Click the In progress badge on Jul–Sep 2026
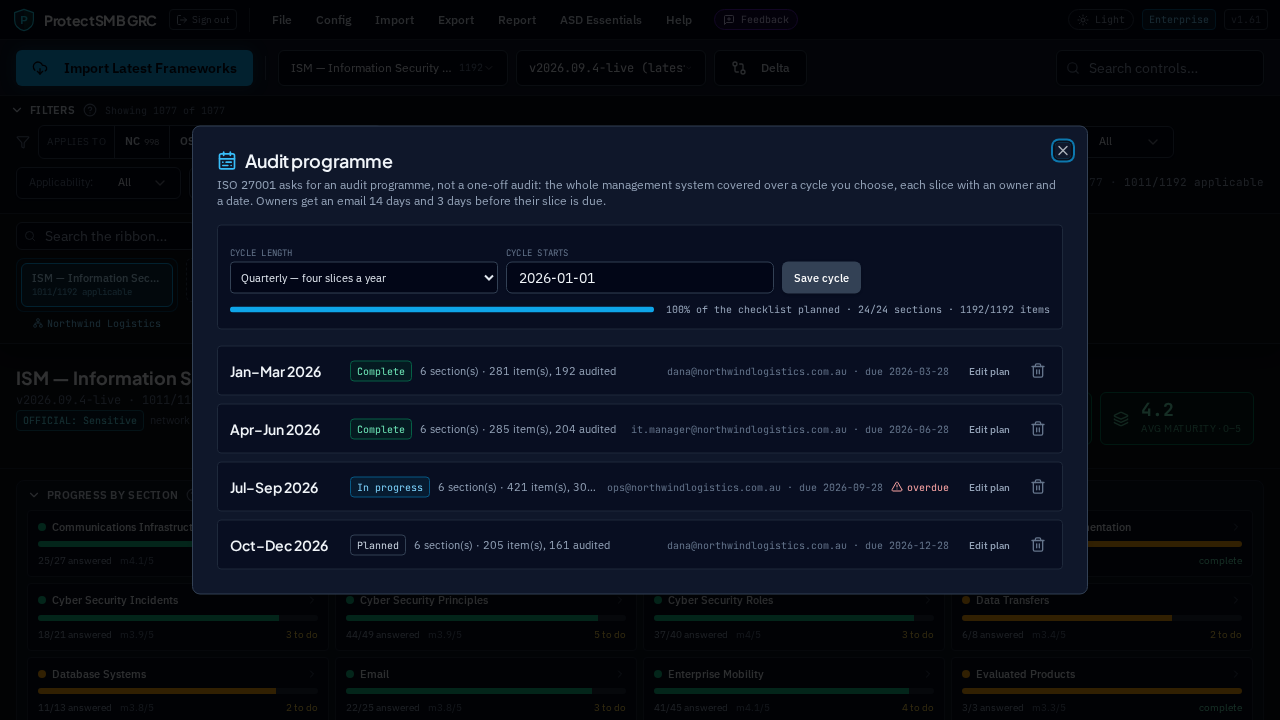Screen dimensions: 1280x720 tap(390, 487)
